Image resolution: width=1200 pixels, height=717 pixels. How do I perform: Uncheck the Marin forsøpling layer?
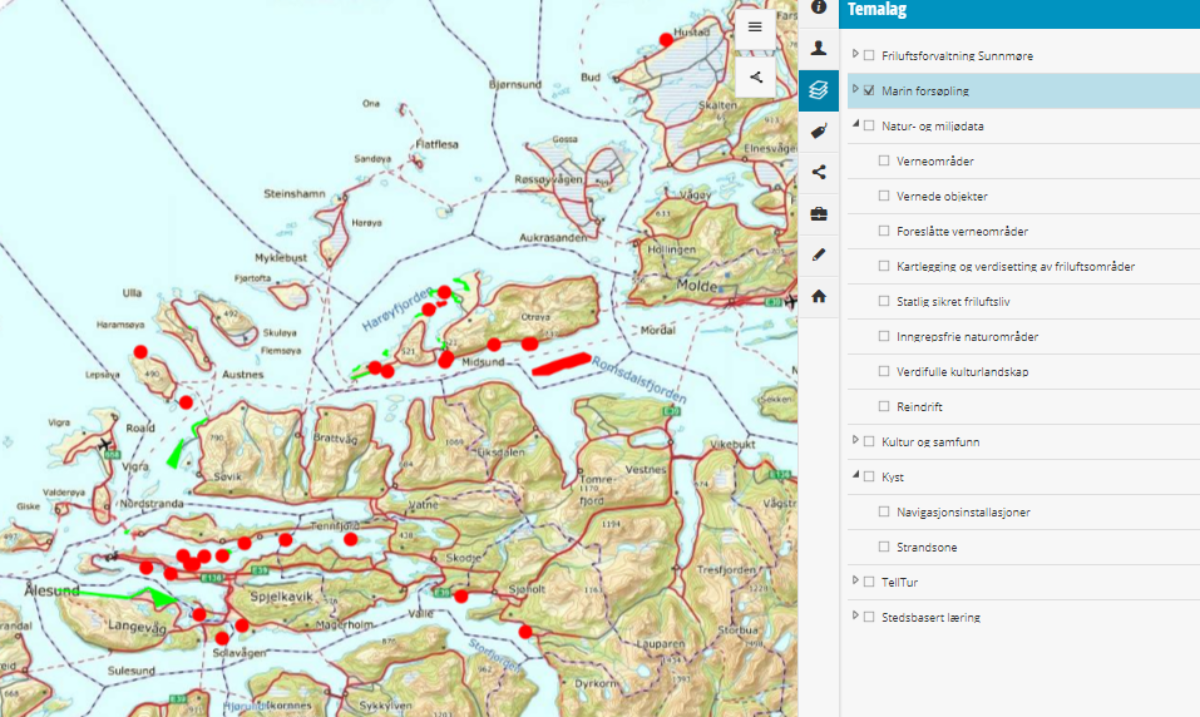click(x=869, y=91)
